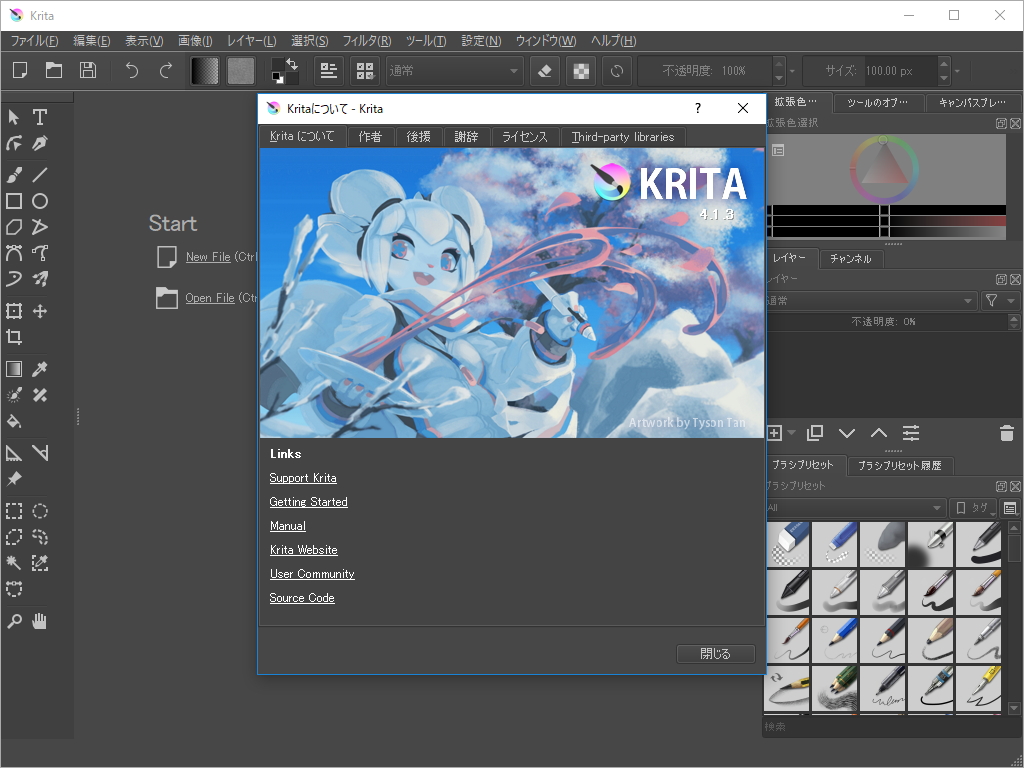
Task: Click the 閉じる button in the About dialog
Action: click(x=716, y=653)
